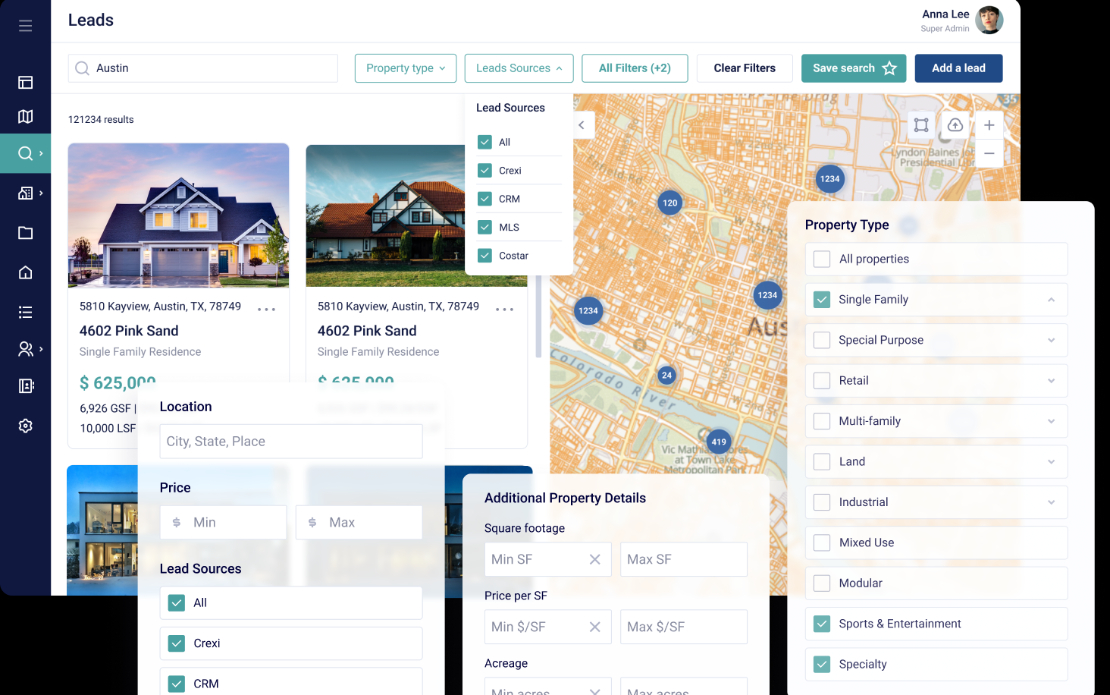1110x695 pixels.
Task: Open the users icon in sidebar
Action: pyautogui.click(x=25, y=349)
